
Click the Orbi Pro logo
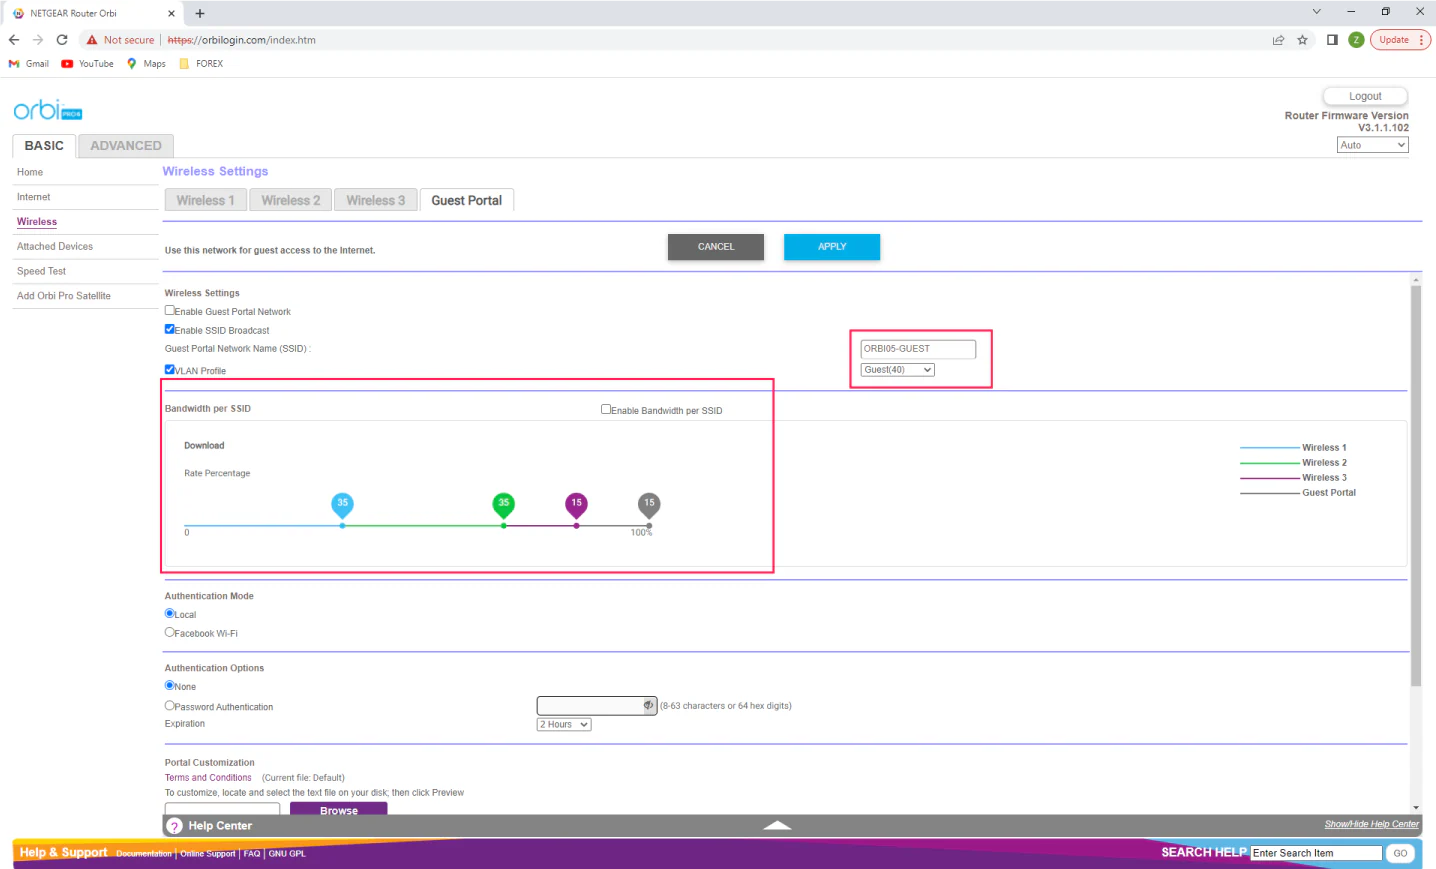[x=48, y=110]
